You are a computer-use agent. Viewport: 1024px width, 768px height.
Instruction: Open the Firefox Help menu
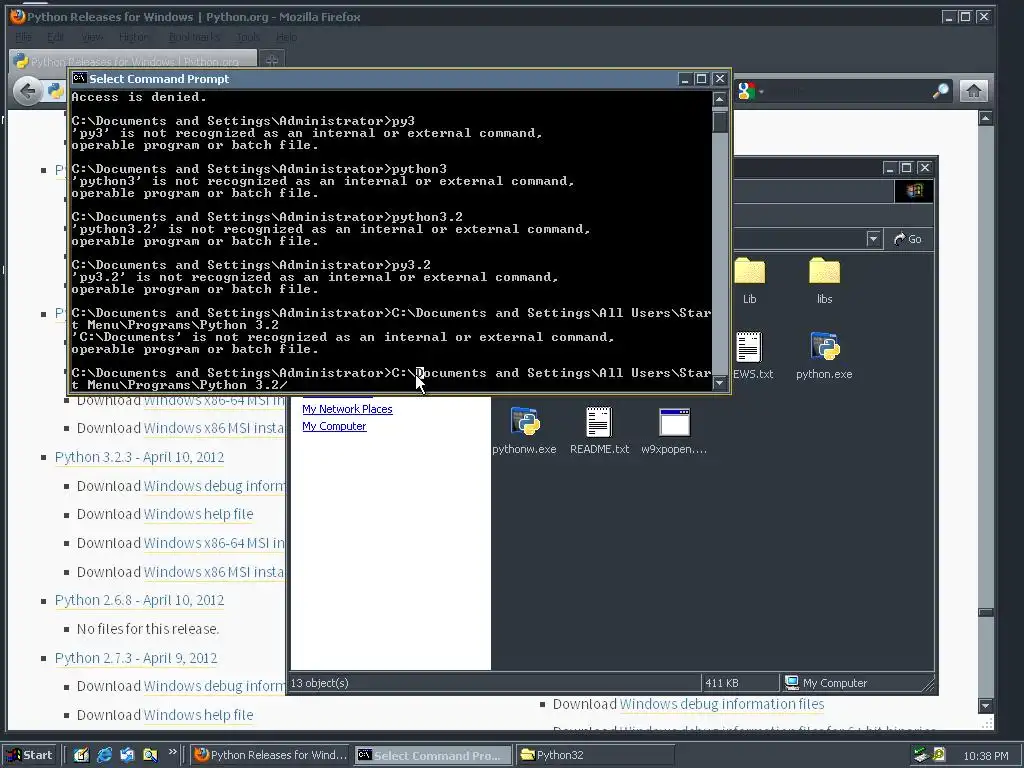click(x=287, y=37)
